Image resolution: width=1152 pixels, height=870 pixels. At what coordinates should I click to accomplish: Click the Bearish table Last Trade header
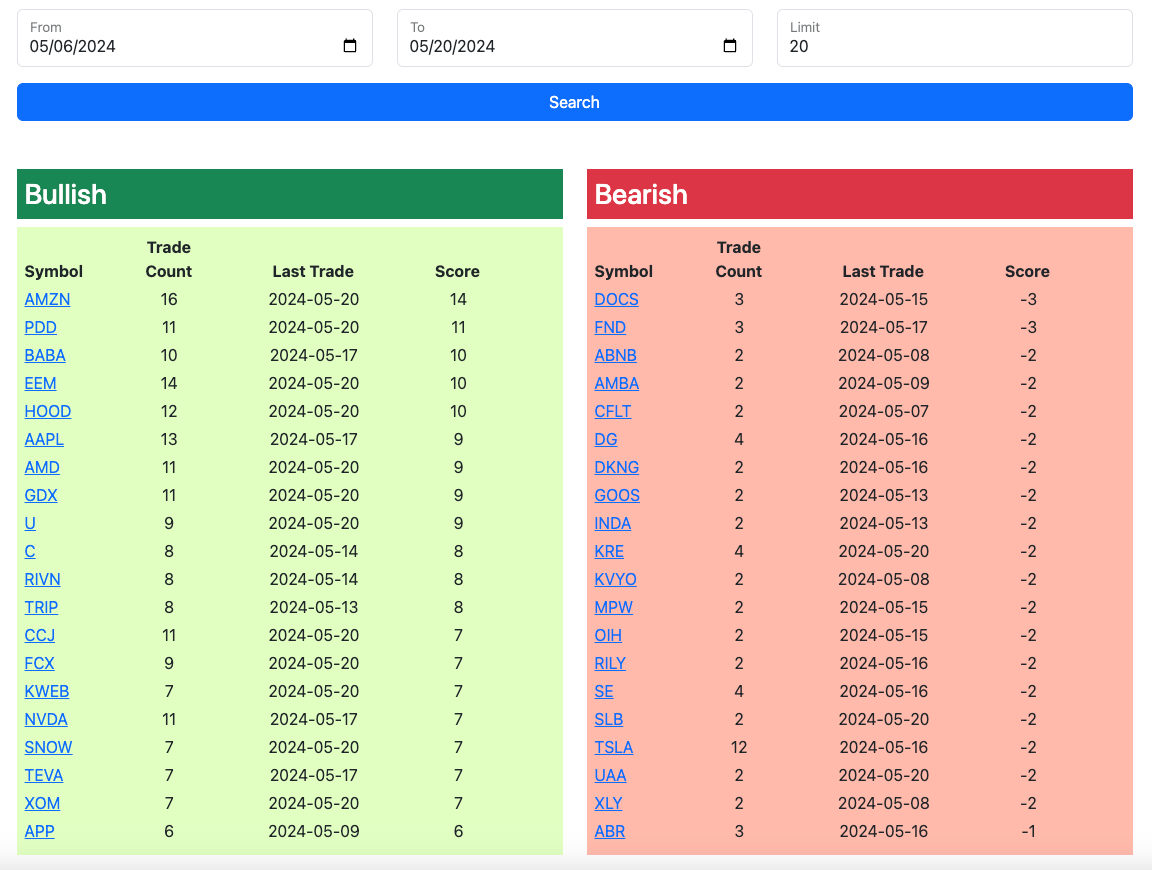pos(883,271)
